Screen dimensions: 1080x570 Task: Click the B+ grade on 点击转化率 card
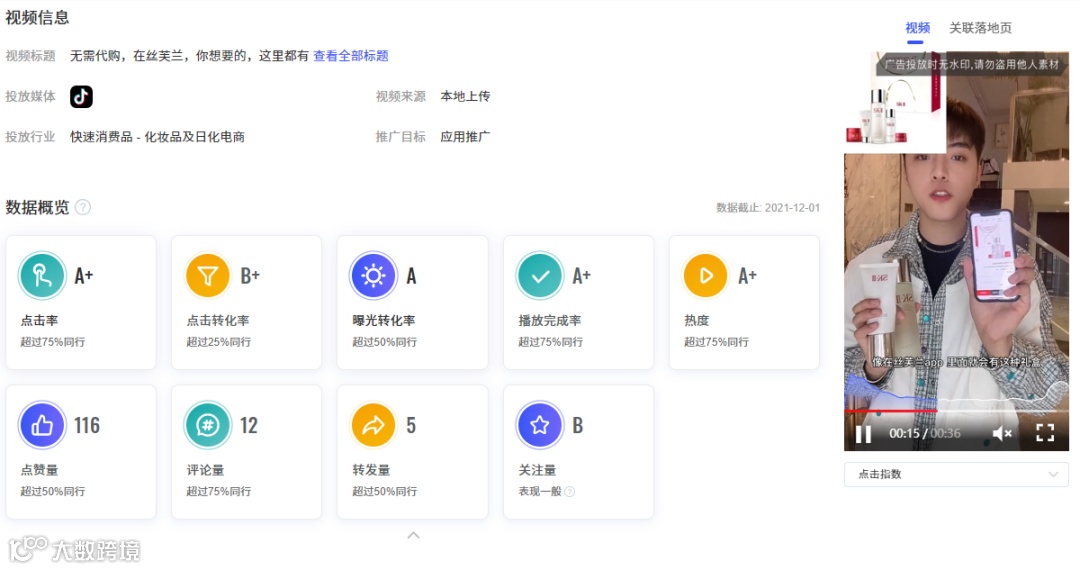point(250,276)
